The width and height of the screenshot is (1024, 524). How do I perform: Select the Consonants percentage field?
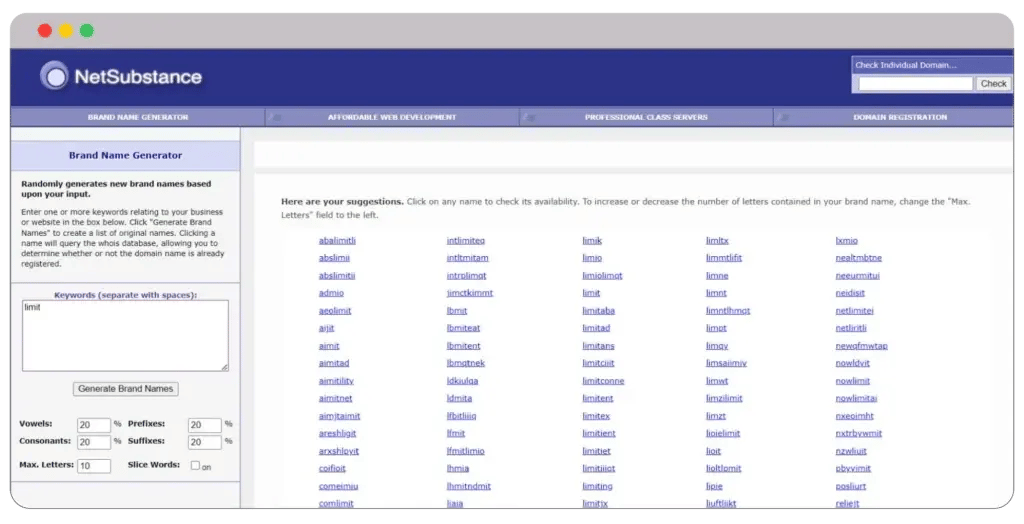click(x=94, y=442)
